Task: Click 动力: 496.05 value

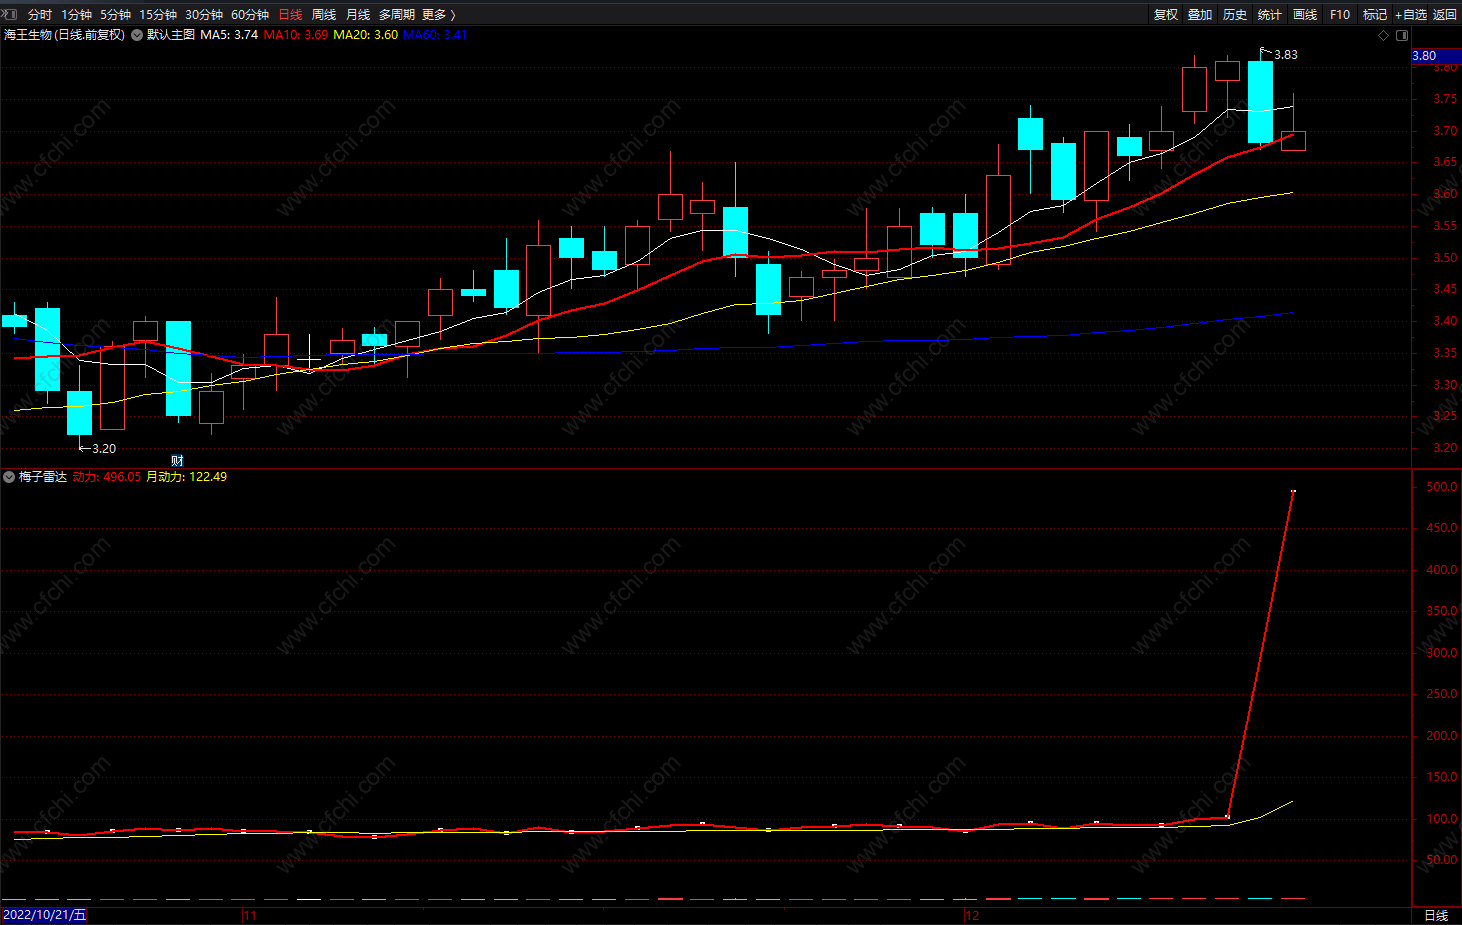Action: point(107,477)
